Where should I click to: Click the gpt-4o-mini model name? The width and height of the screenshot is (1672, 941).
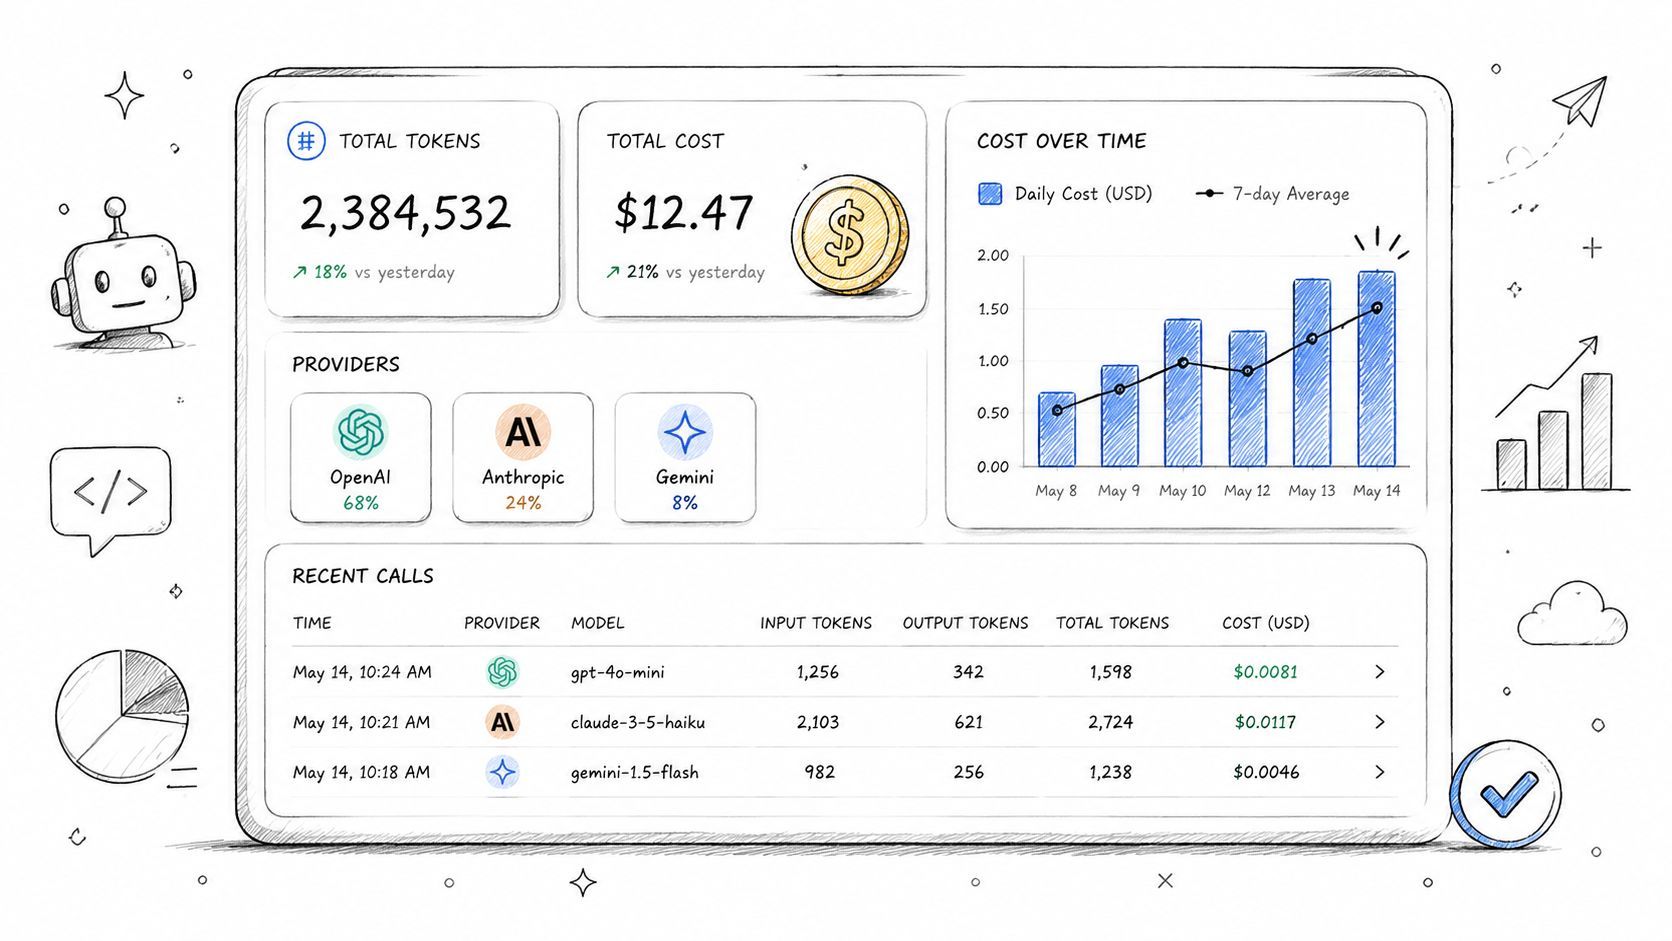pyautogui.click(x=618, y=672)
